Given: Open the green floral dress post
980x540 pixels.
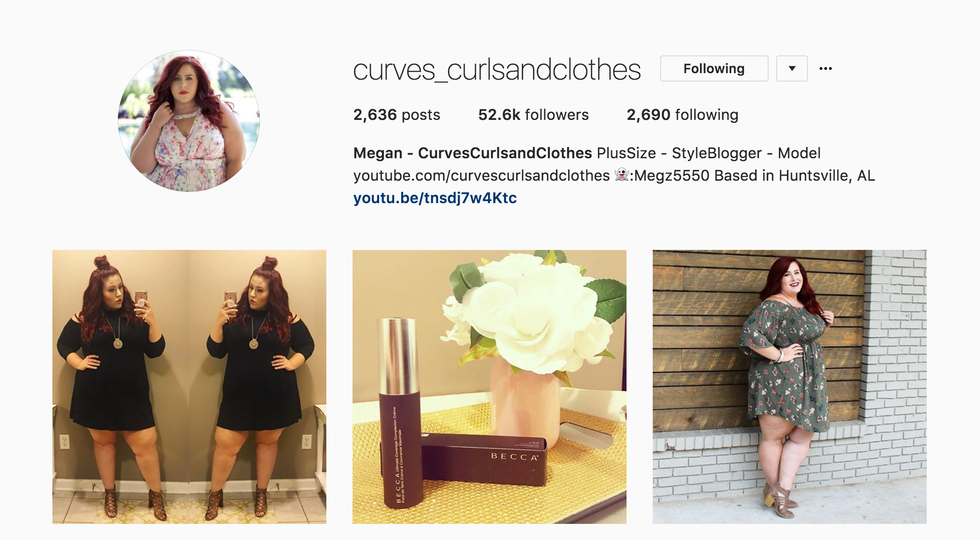Looking at the screenshot, I should coord(789,387).
